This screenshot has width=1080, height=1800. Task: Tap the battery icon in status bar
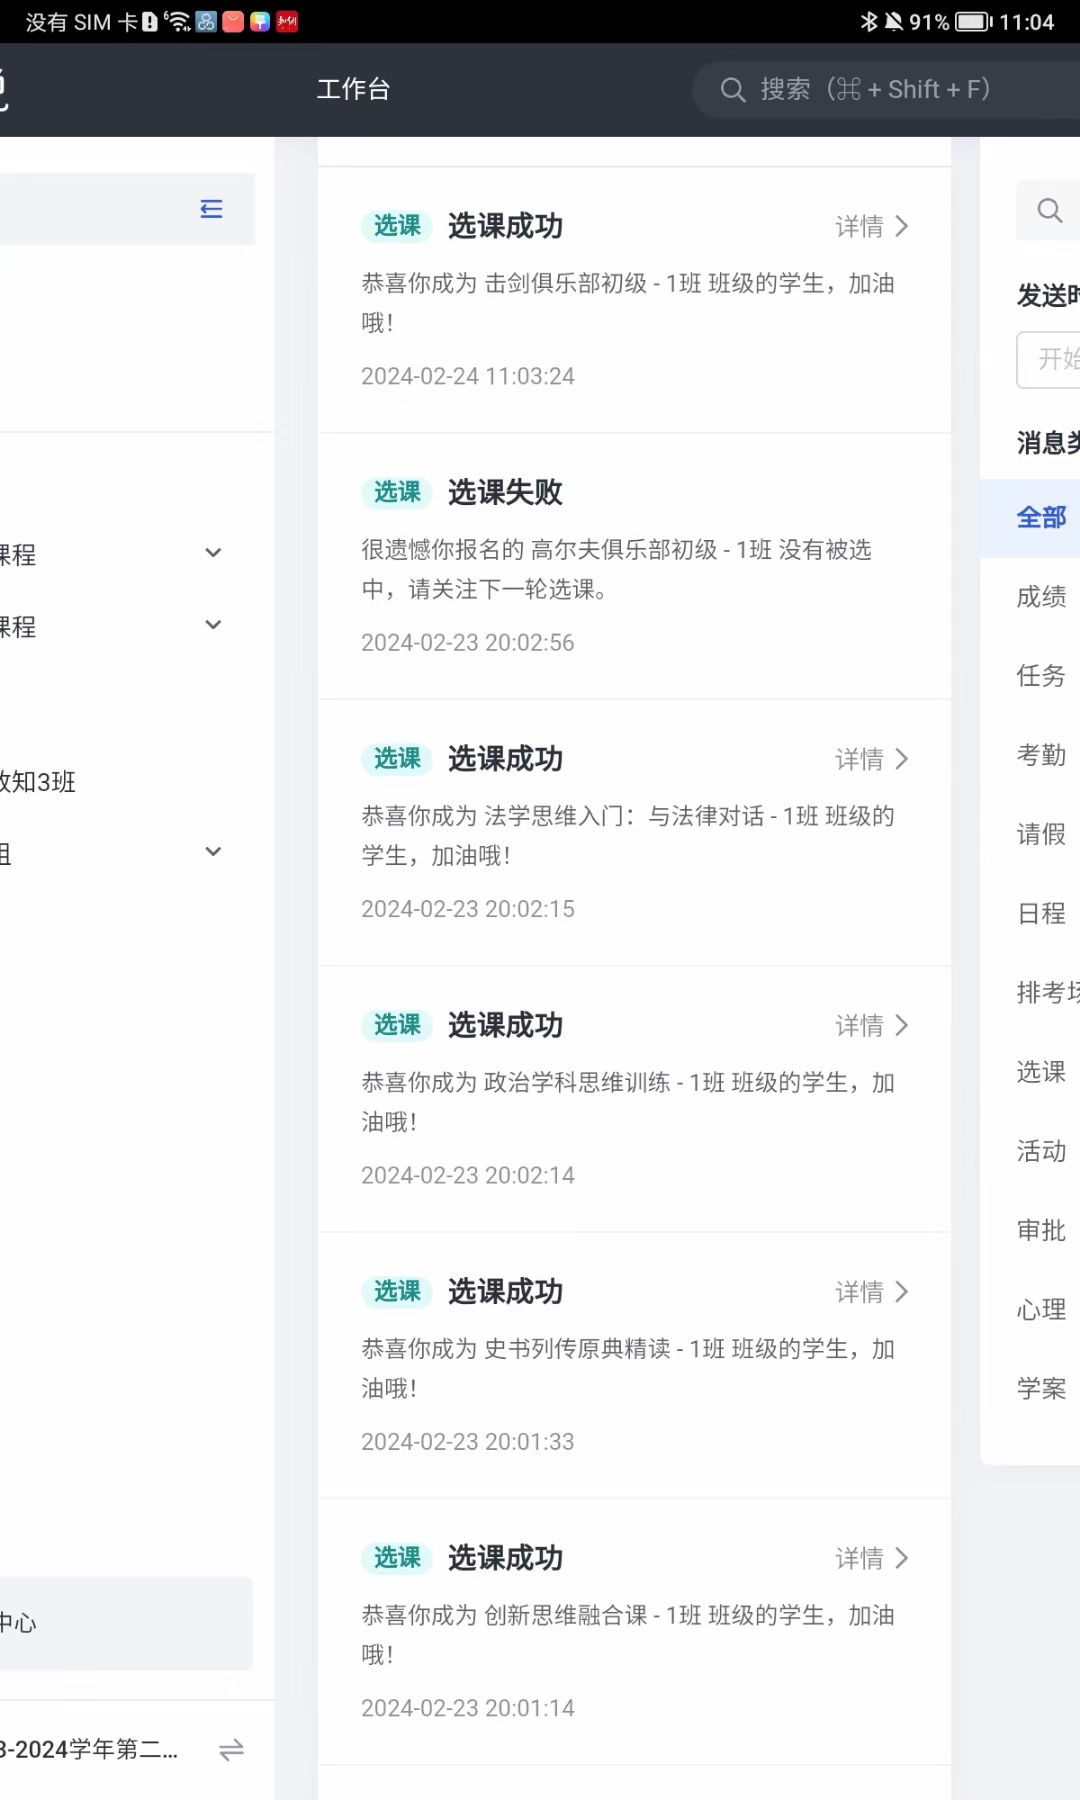973,22
